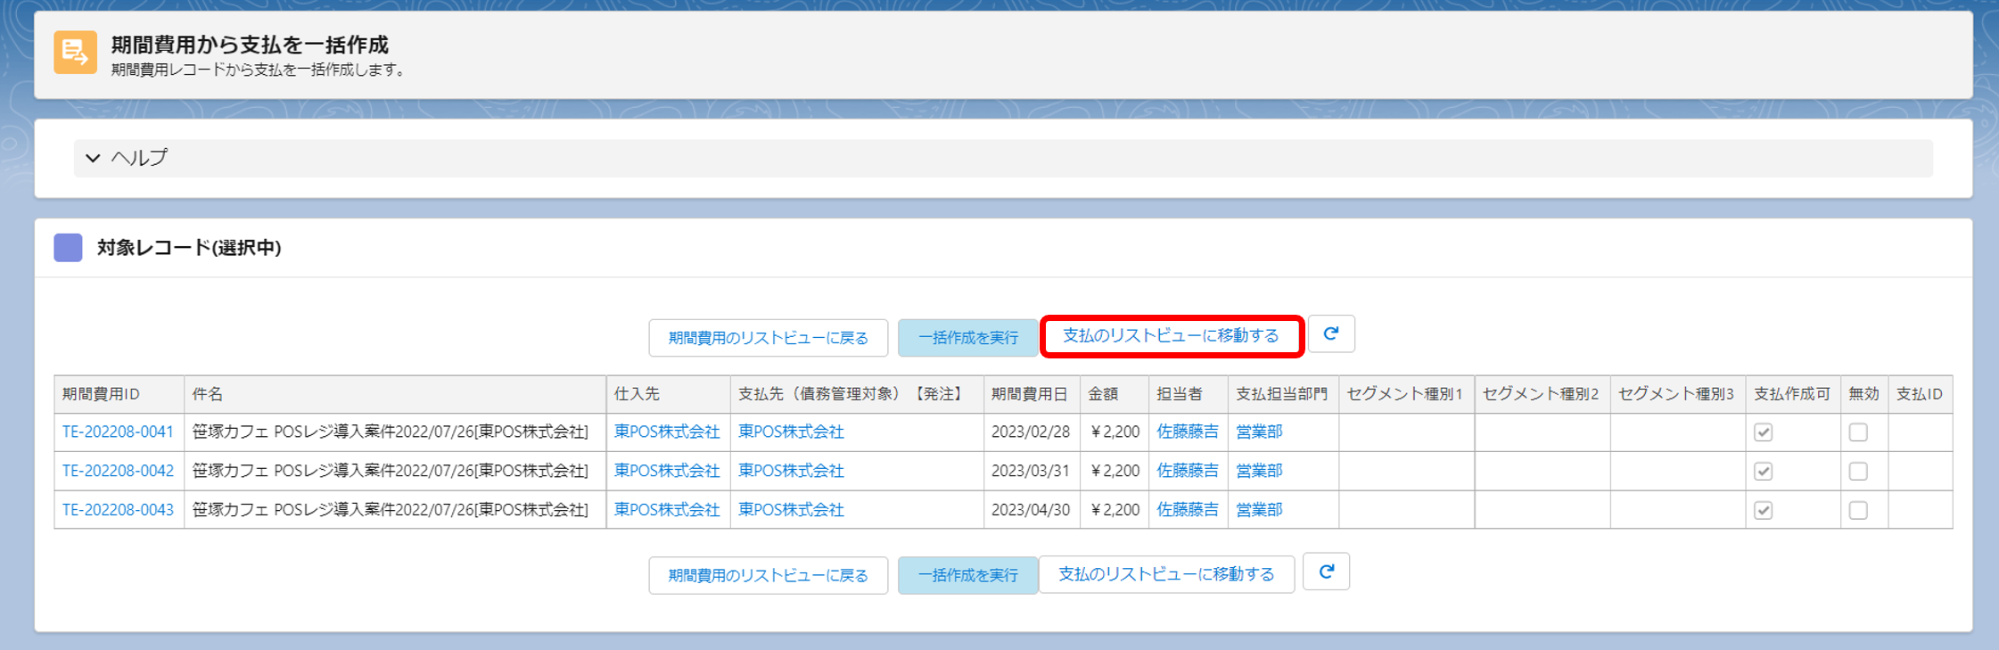
Task: Click bottom 支払のリストビューに移動する button
Action: (x=1166, y=574)
